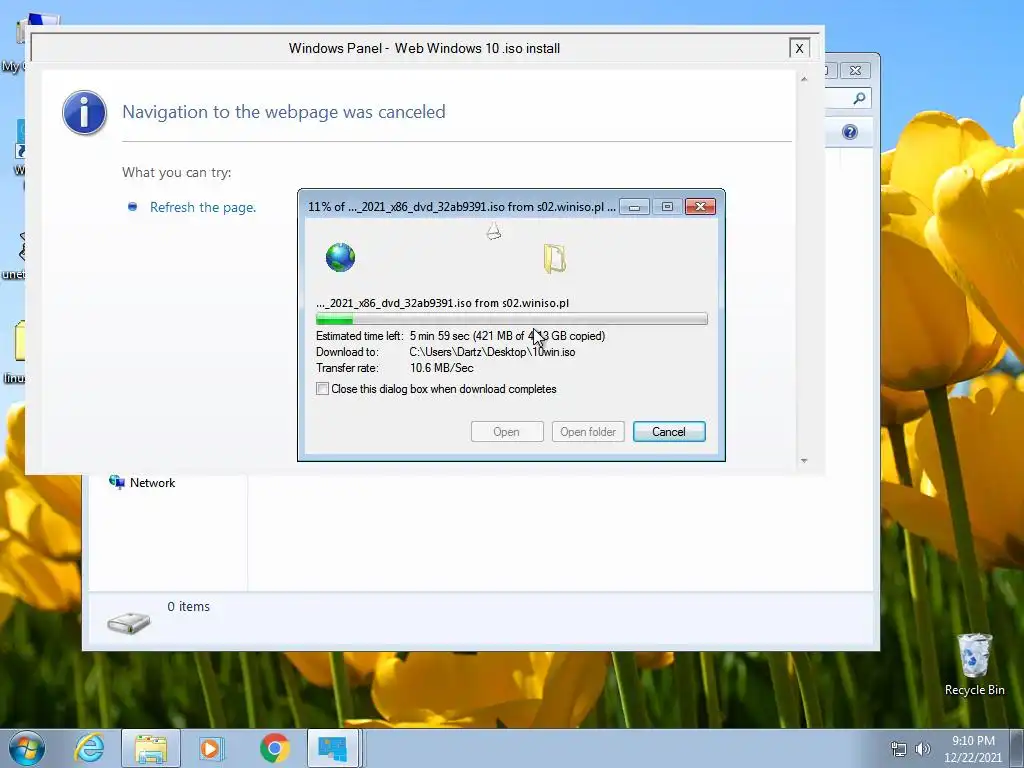Click the globe icon in download dialog

click(x=340, y=257)
